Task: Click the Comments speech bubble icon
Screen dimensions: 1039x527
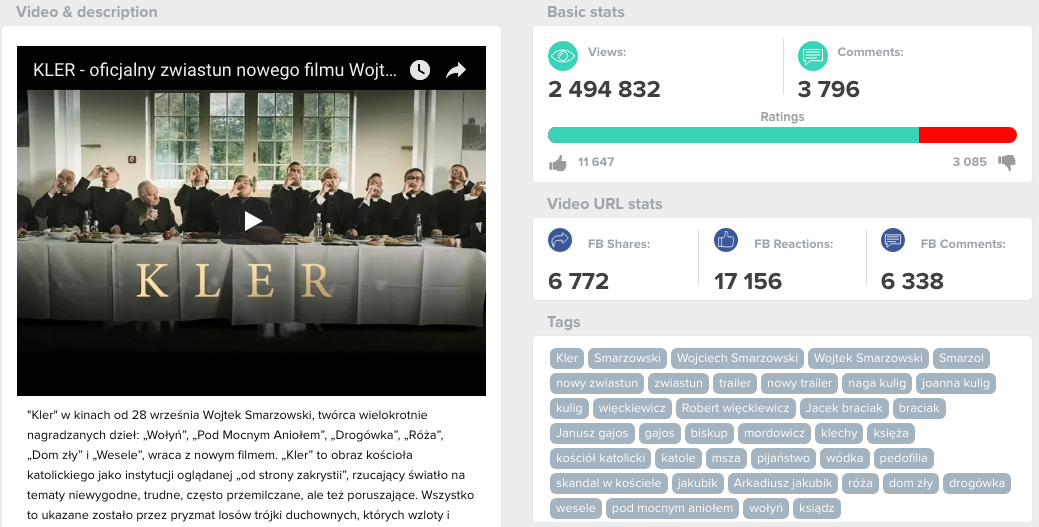Action: coord(812,56)
